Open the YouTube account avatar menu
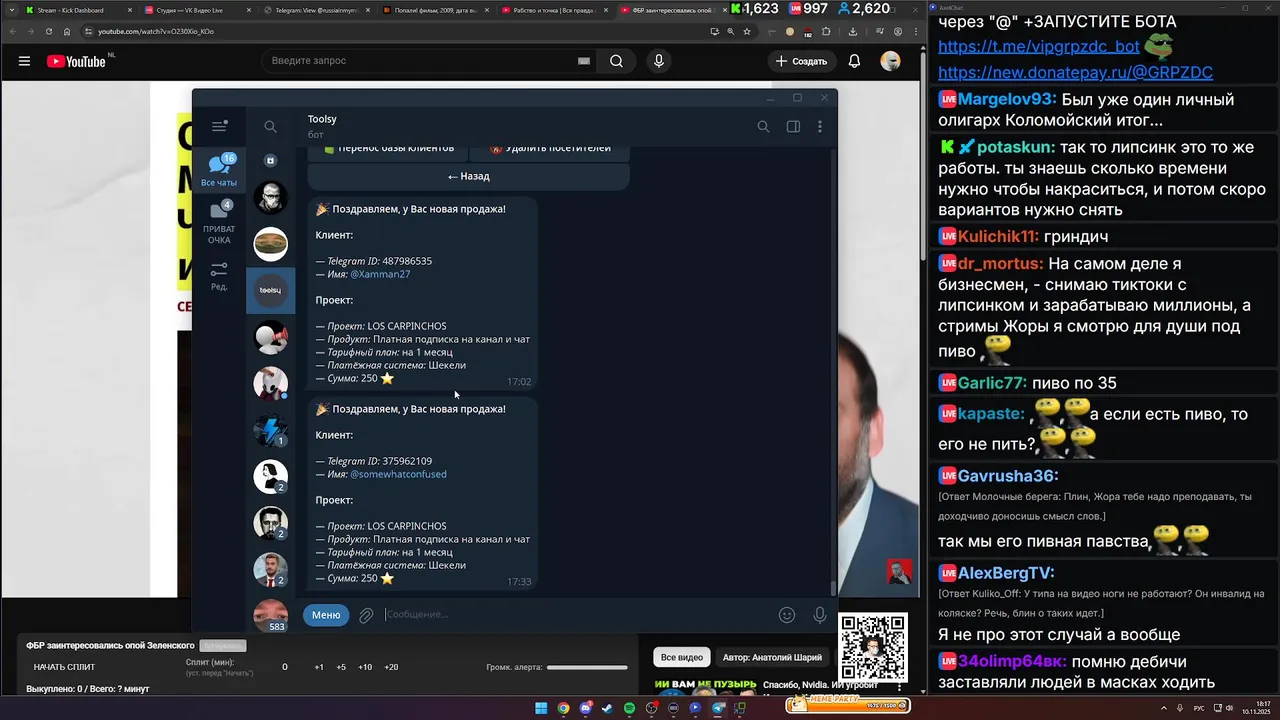The image size is (1280, 720). [890, 61]
